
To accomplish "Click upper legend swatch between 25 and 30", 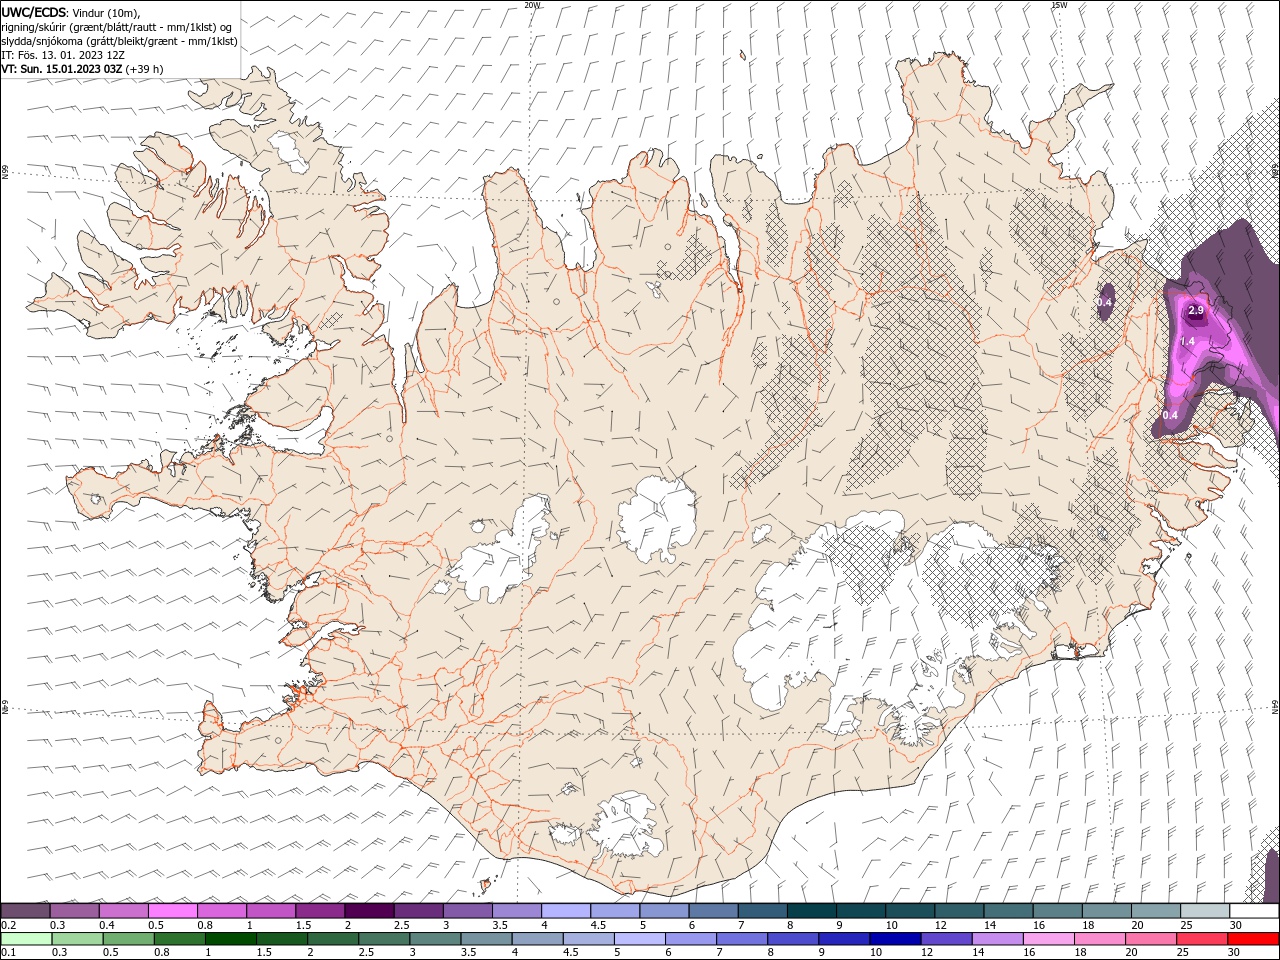I will [1206, 911].
